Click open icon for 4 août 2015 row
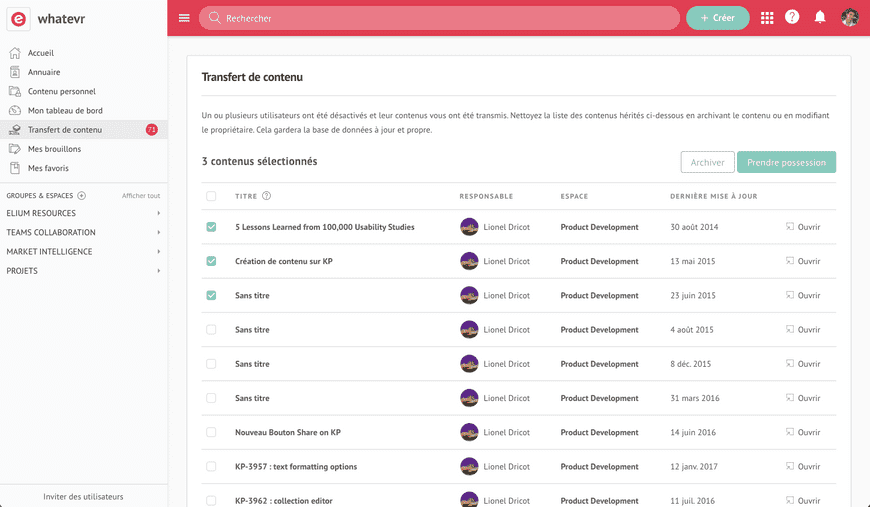Screen dimensions: 870x507 (x=790, y=329)
